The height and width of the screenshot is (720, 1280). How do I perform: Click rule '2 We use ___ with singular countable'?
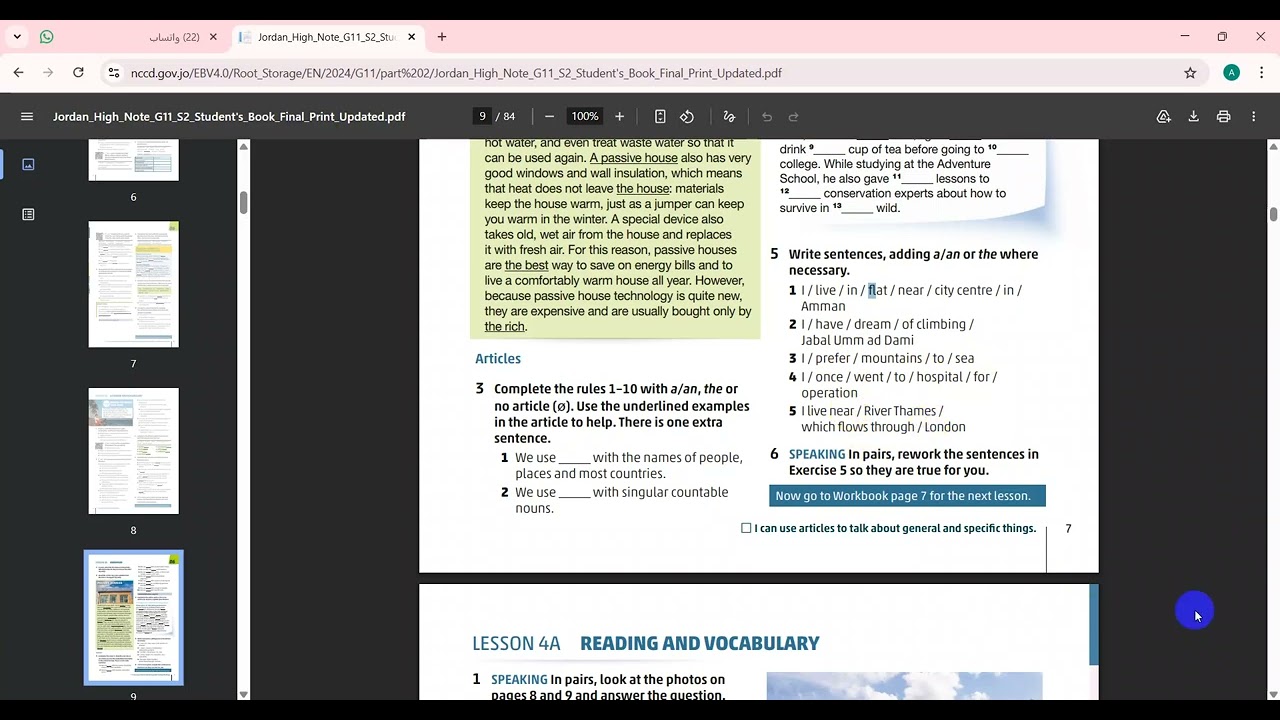(615, 500)
